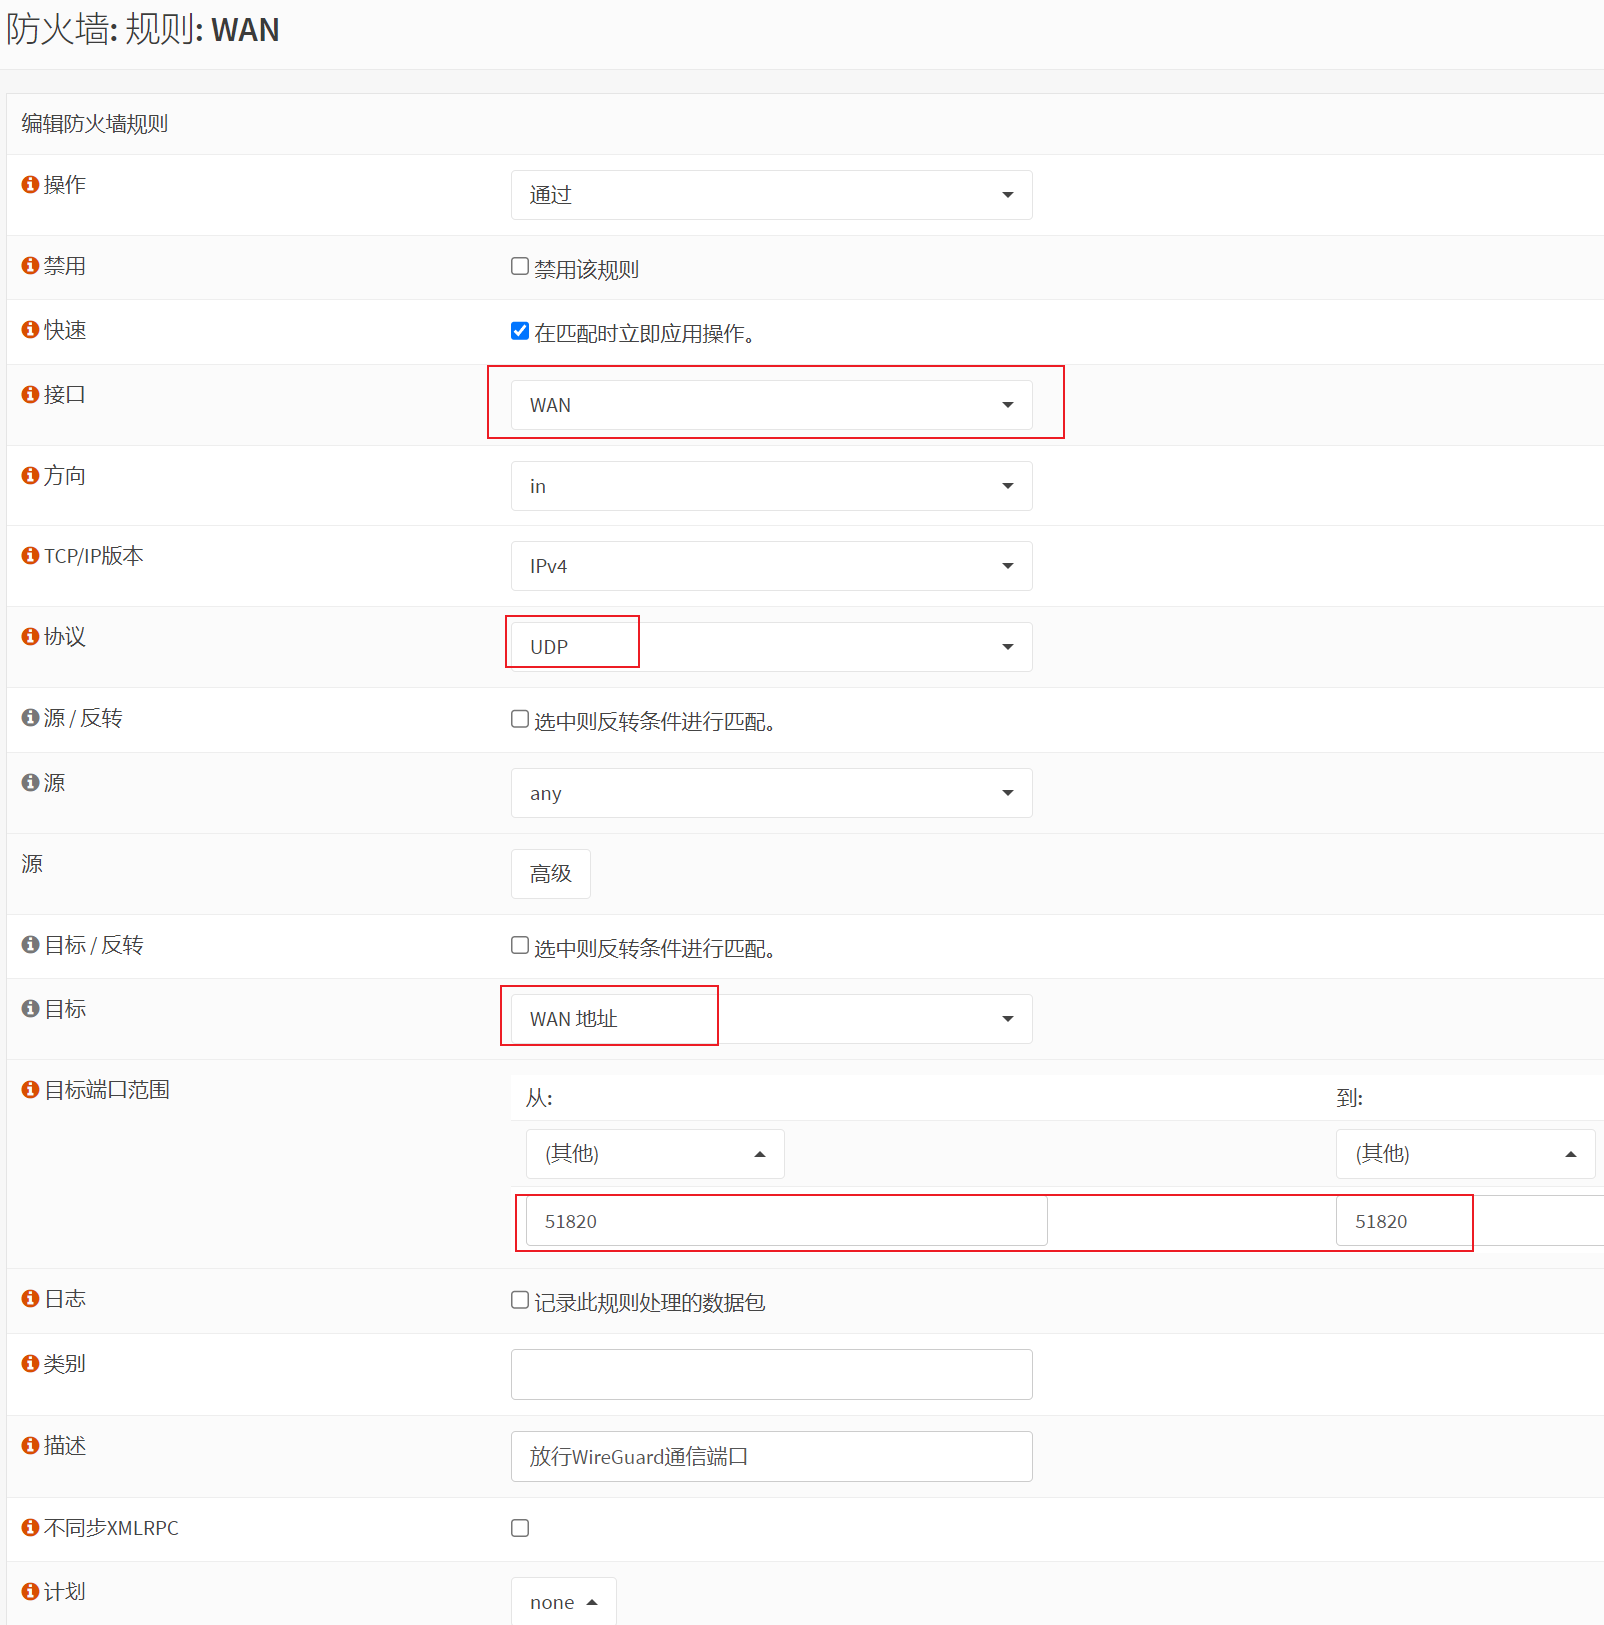Click the empty 类别 input field
This screenshot has width=1604, height=1625.
pyautogui.click(x=771, y=1375)
